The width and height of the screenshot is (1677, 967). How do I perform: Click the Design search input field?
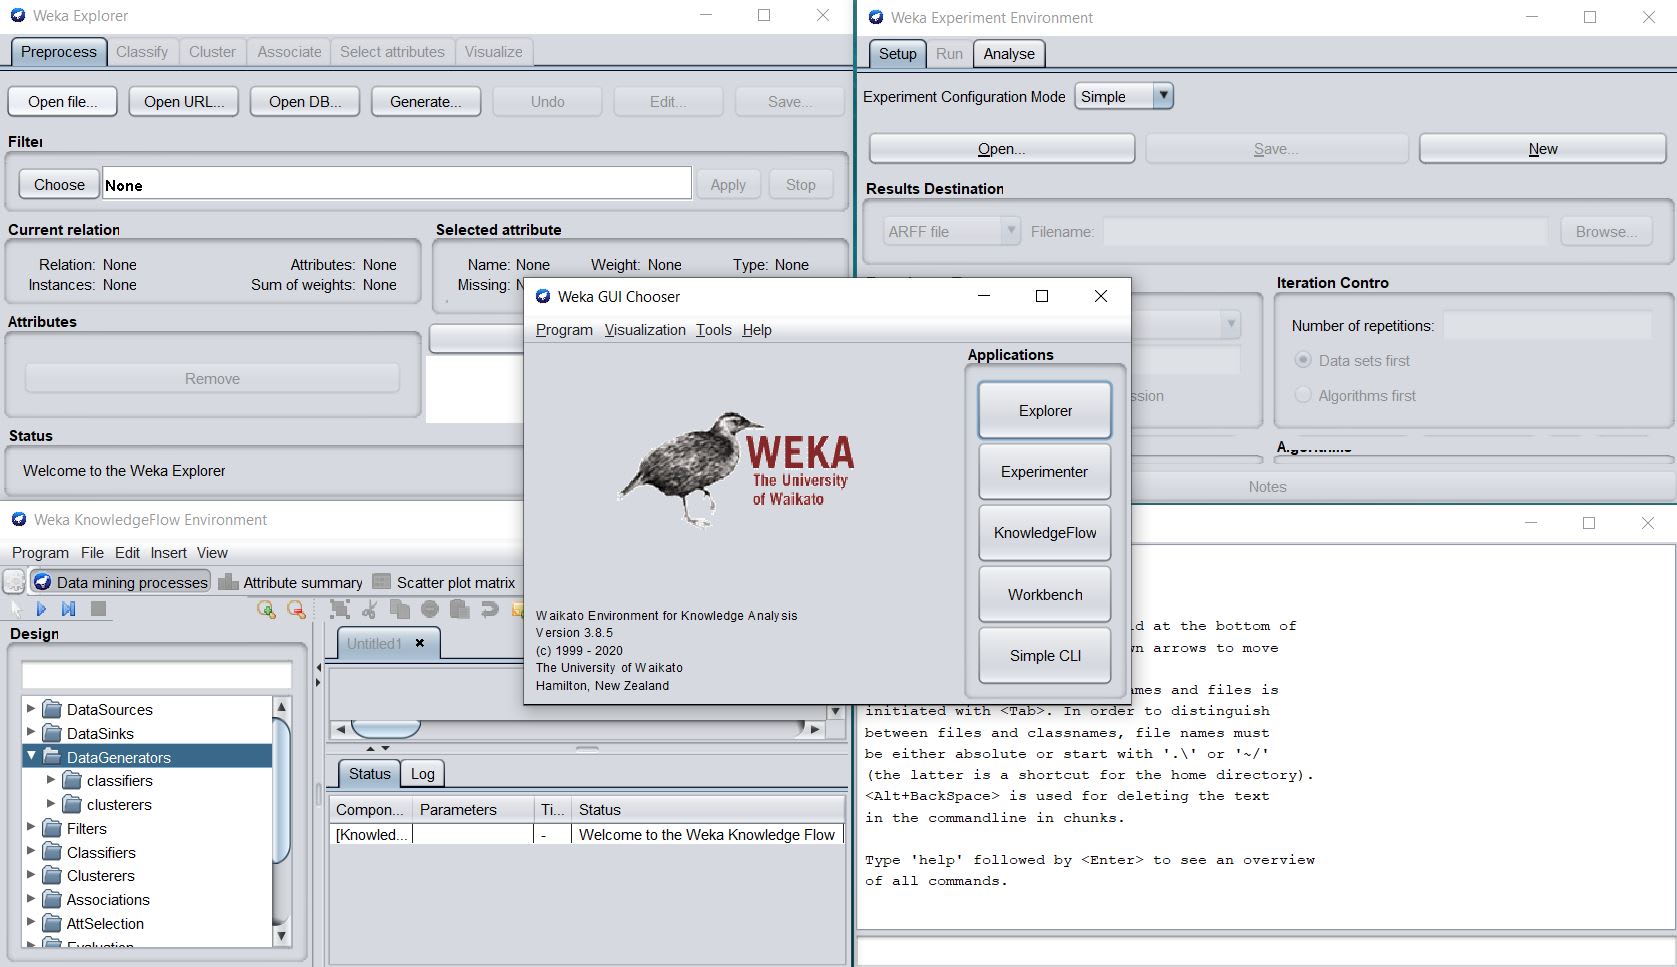tap(157, 674)
